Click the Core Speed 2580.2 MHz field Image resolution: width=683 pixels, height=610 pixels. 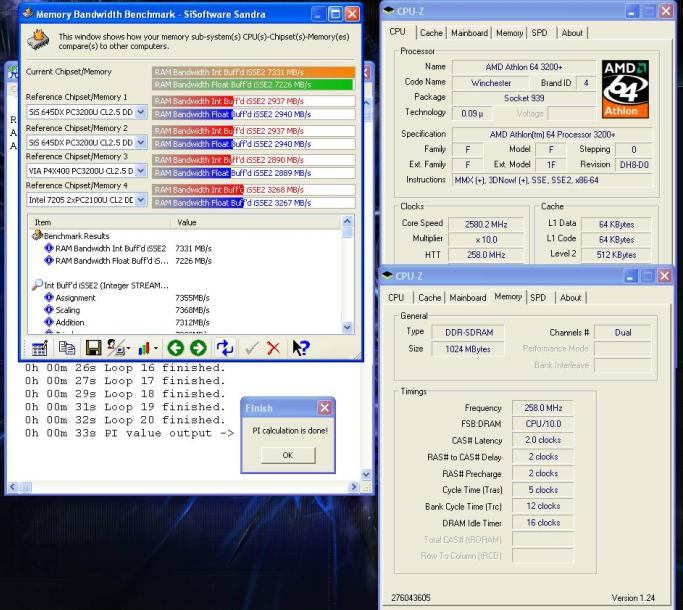tap(486, 224)
